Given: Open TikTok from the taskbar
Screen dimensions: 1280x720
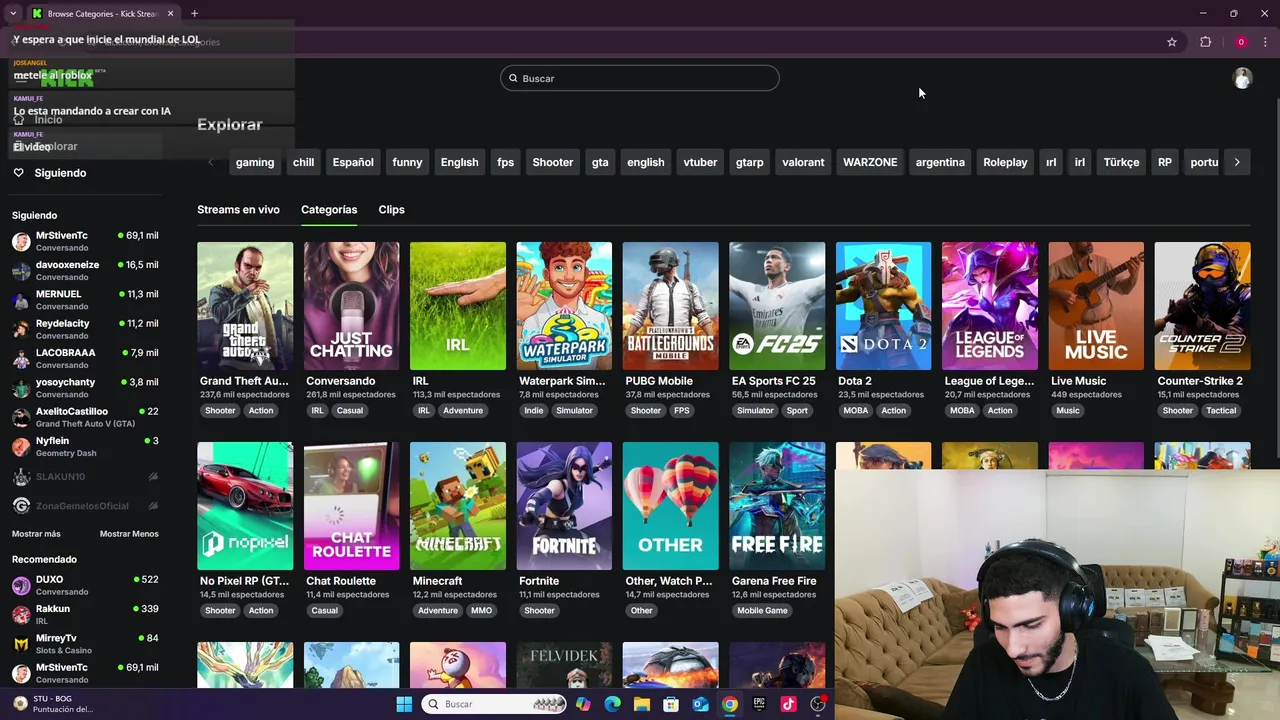Looking at the screenshot, I should (x=788, y=704).
